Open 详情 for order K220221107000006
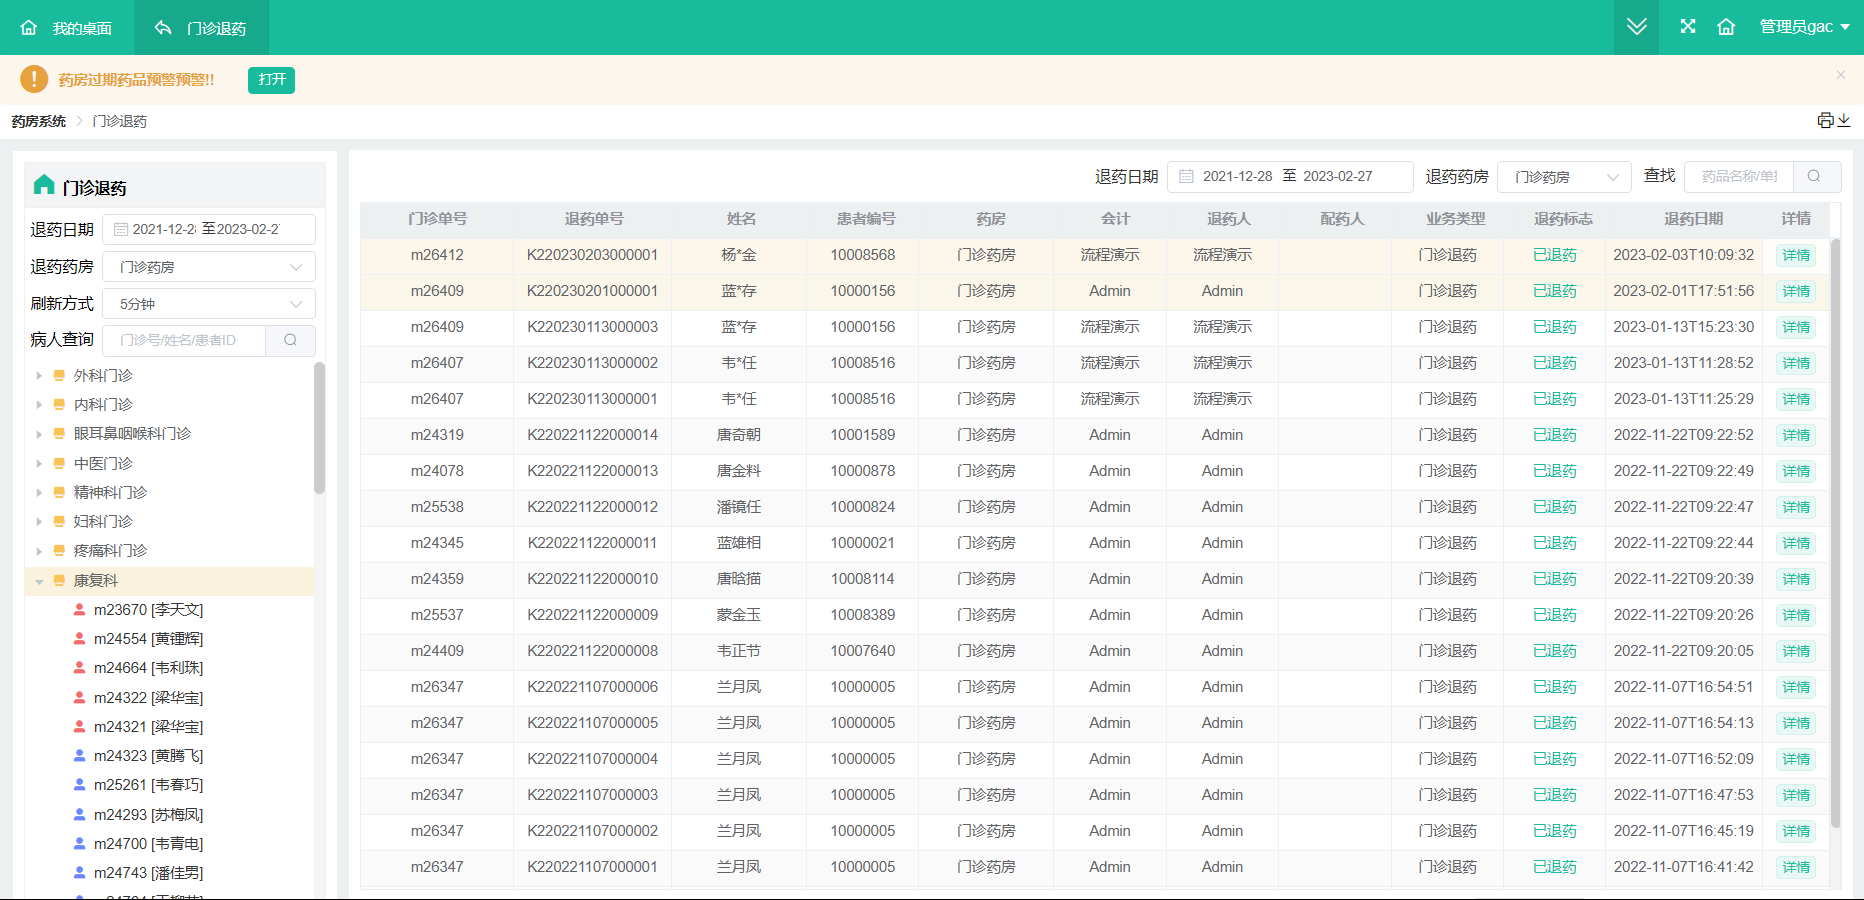Image resolution: width=1864 pixels, height=900 pixels. [x=1796, y=687]
